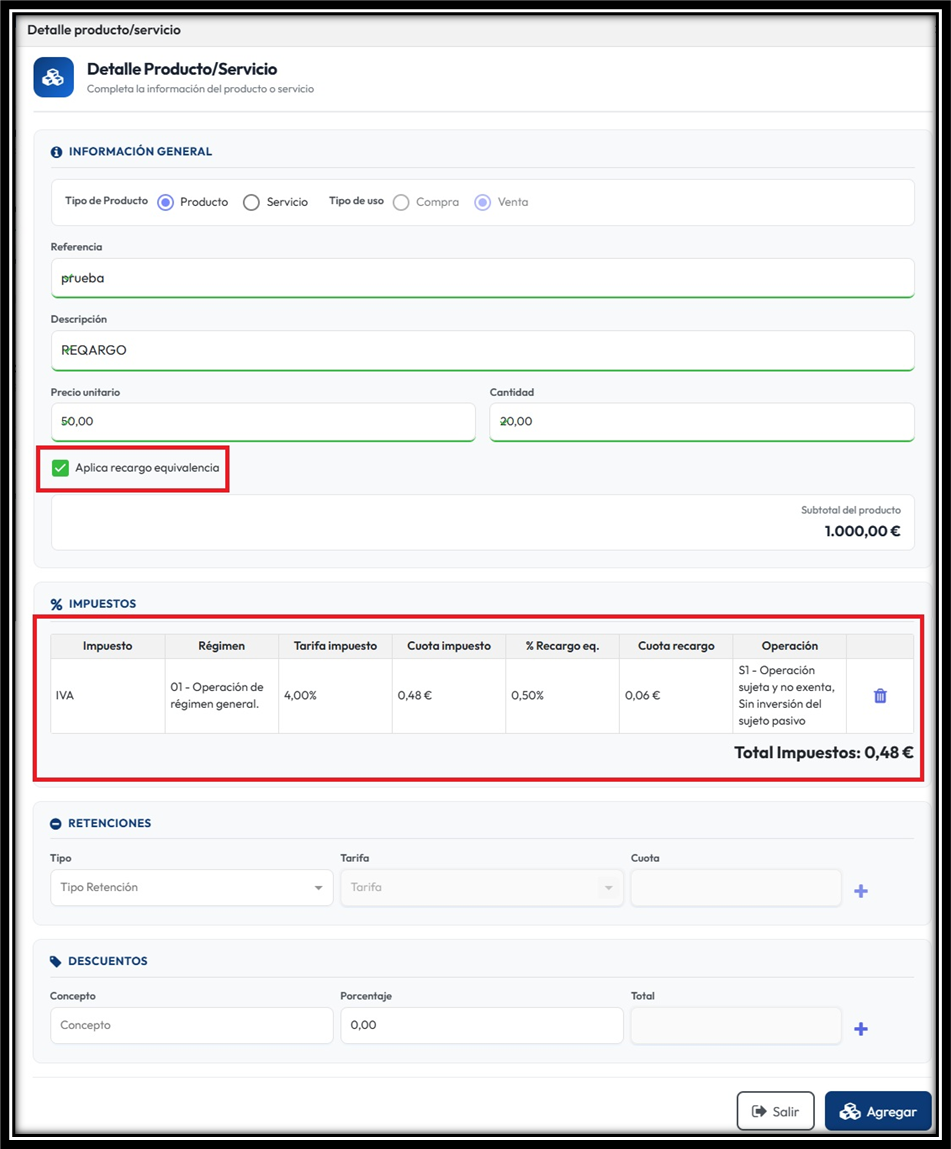Click the Cuota recargo column header
This screenshot has width=951, height=1149.
pyautogui.click(x=676, y=646)
